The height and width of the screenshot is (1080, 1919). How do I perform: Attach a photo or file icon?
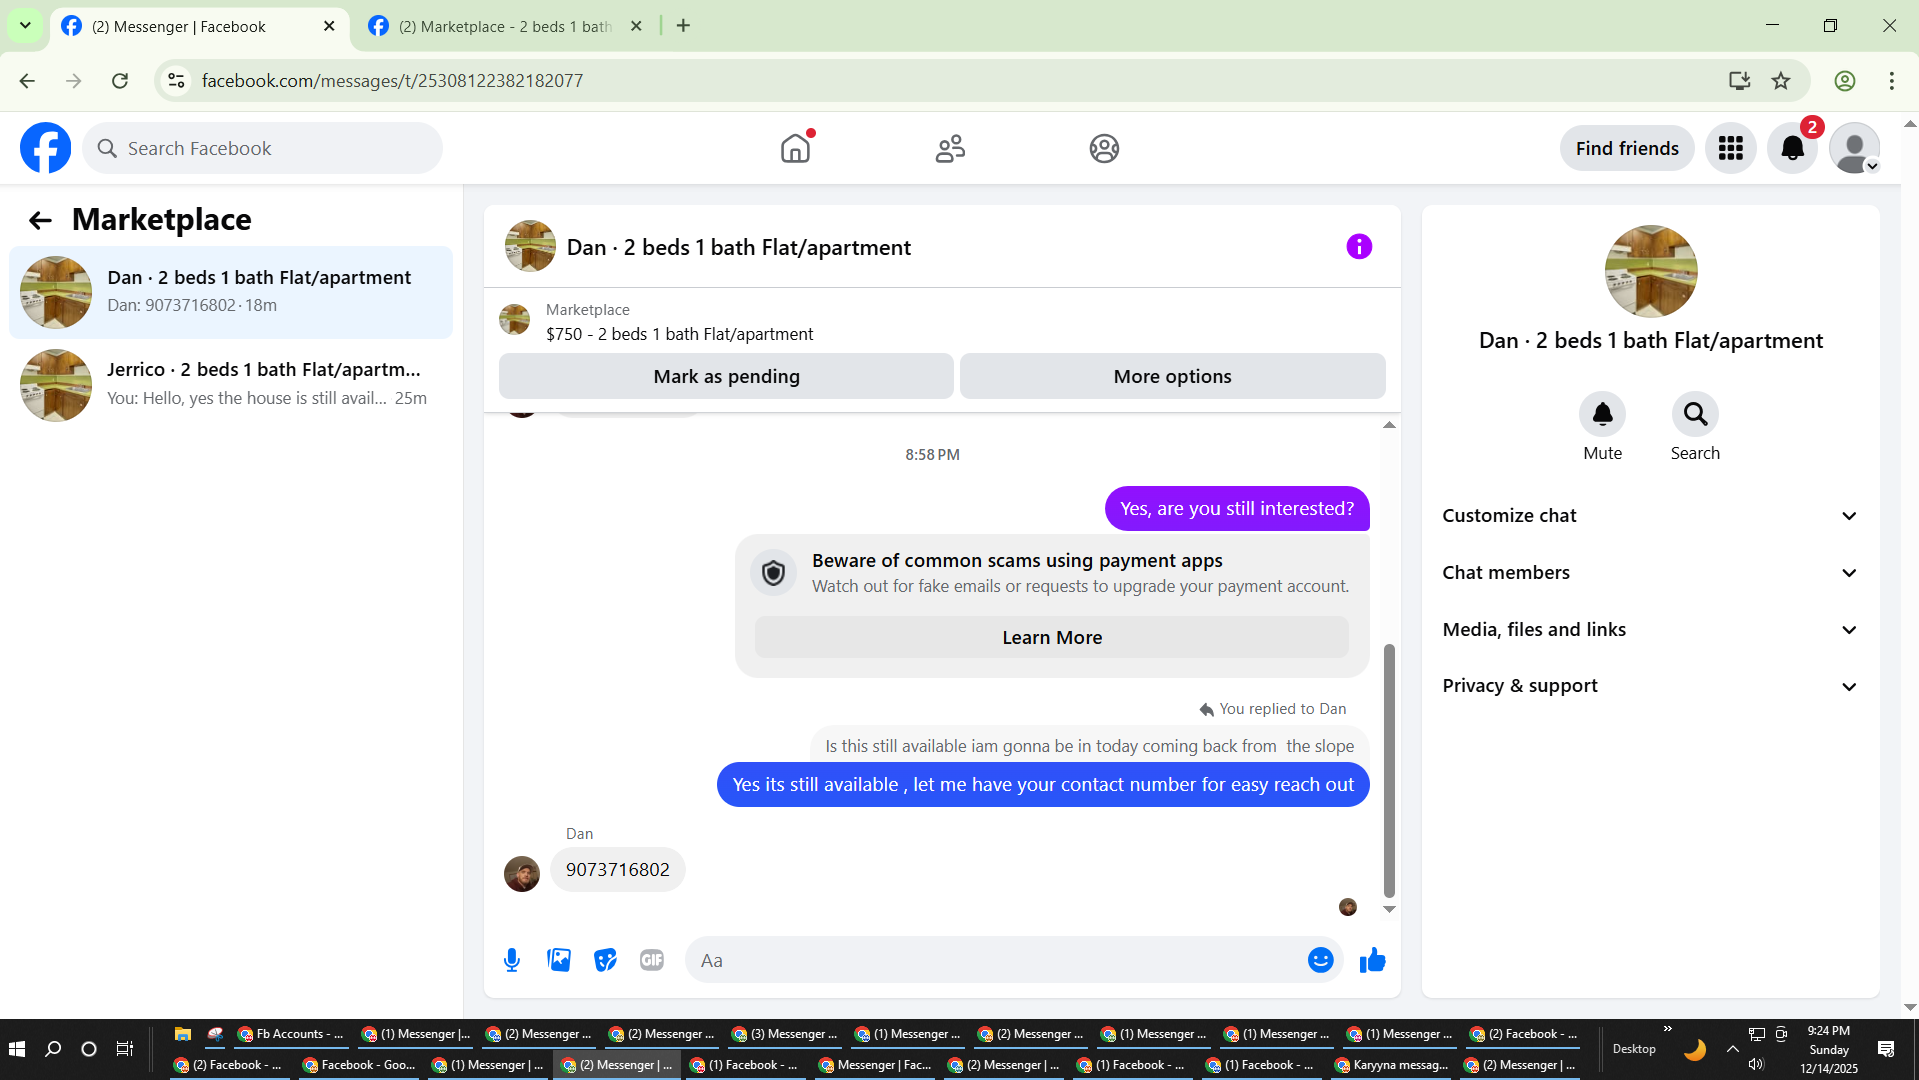pos(559,960)
